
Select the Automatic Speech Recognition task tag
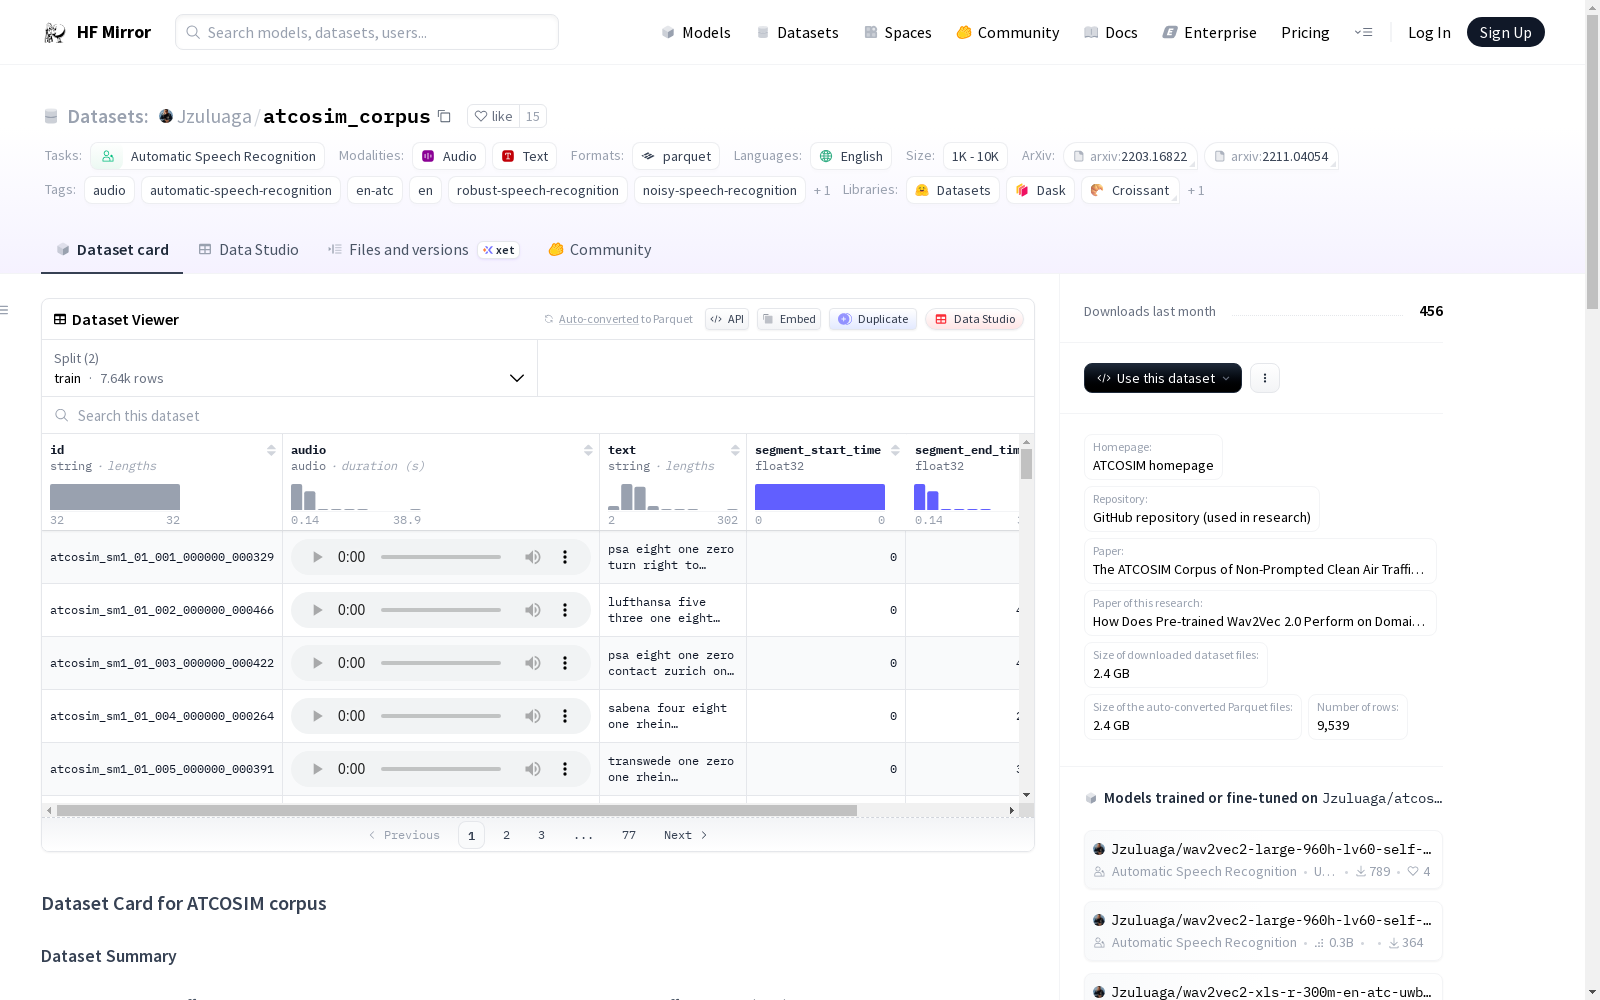(x=208, y=156)
